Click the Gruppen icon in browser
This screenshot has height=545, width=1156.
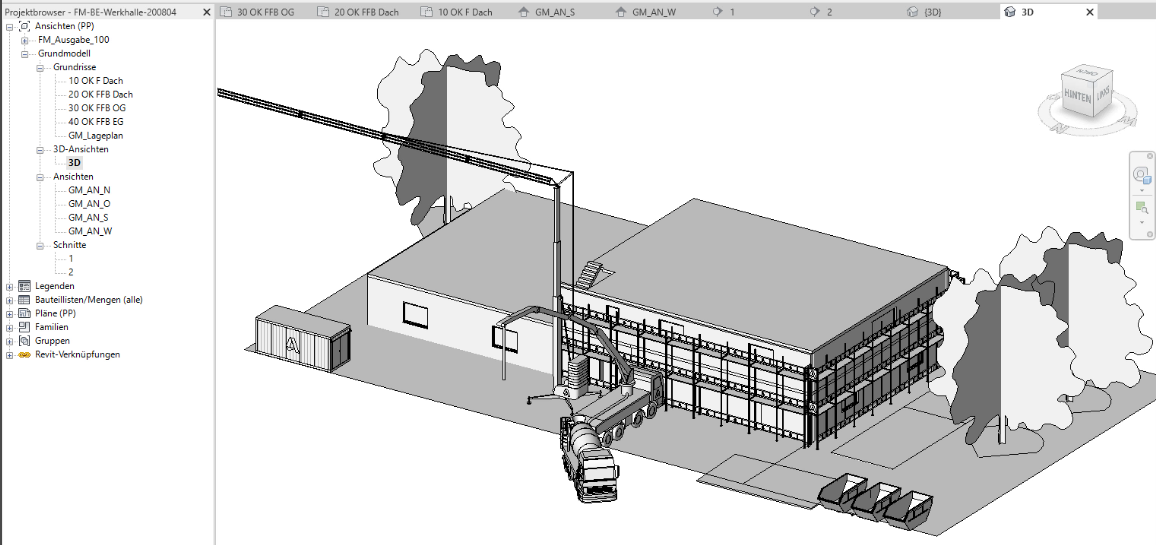24,340
